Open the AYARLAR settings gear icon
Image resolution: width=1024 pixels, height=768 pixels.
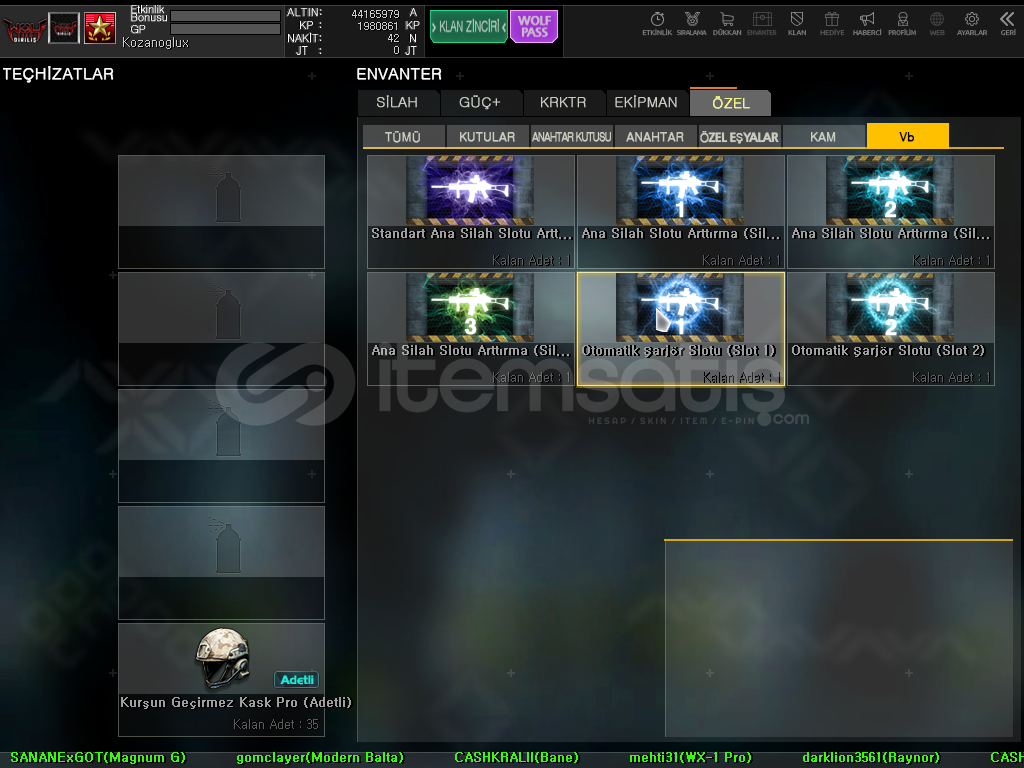pos(972,24)
